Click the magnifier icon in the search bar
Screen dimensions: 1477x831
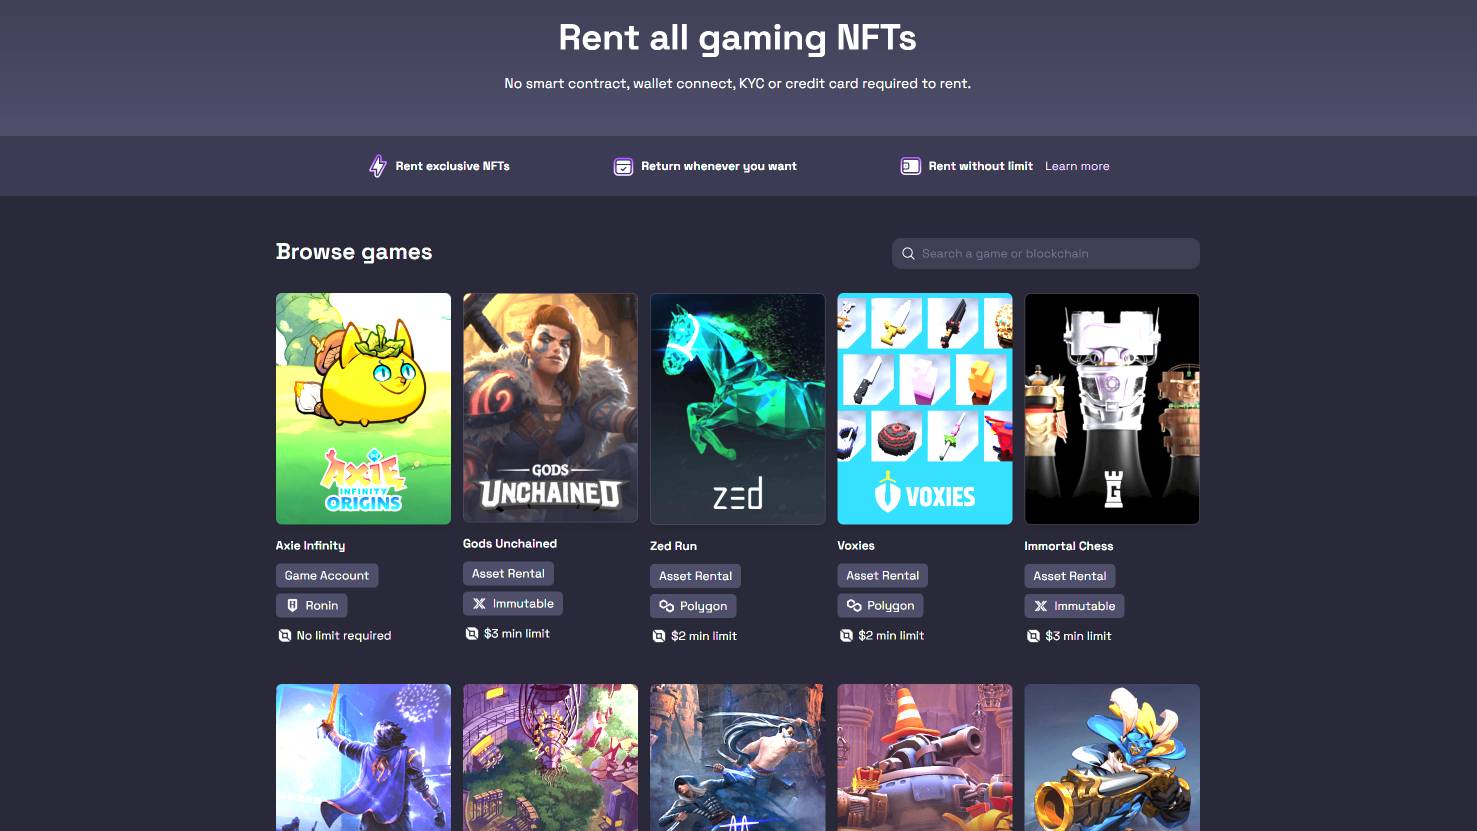coord(909,253)
